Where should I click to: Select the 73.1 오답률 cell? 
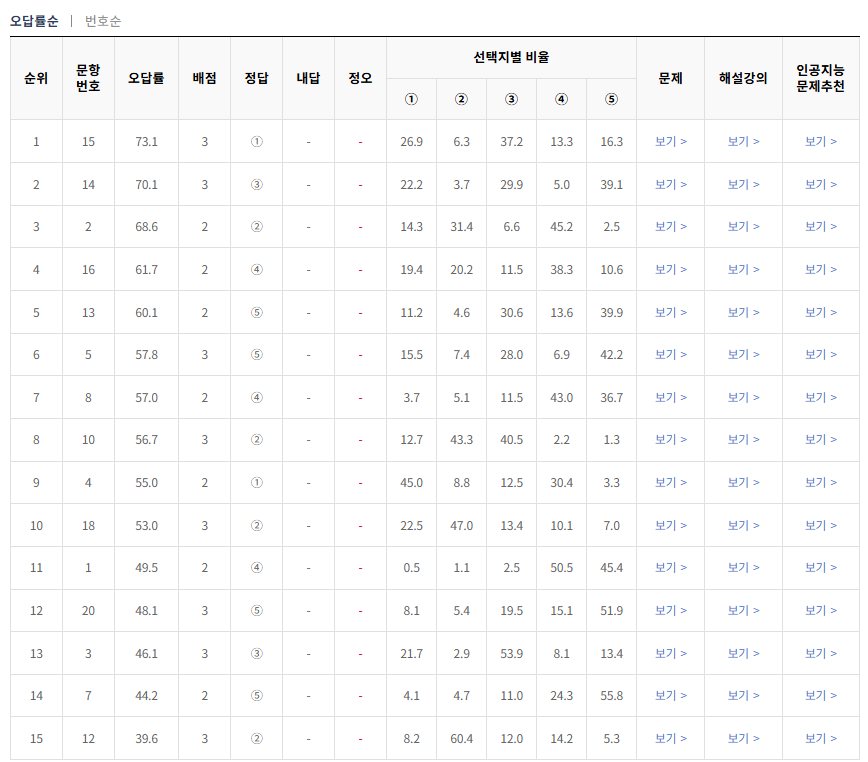146,142
